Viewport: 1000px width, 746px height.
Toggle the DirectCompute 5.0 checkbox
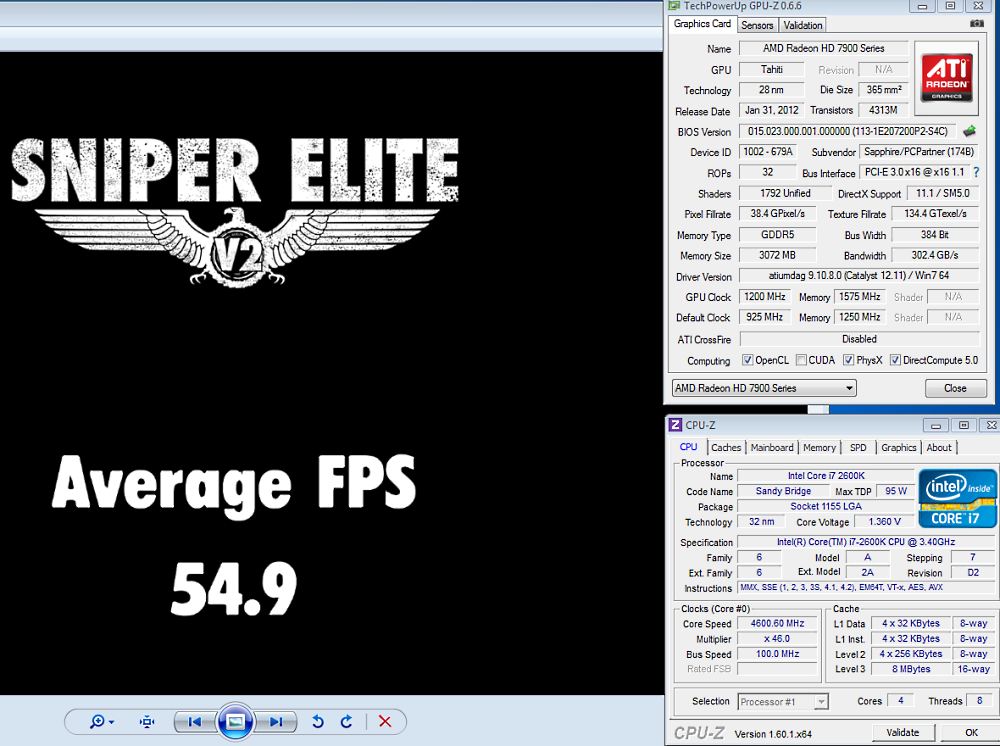coord(895,360)
